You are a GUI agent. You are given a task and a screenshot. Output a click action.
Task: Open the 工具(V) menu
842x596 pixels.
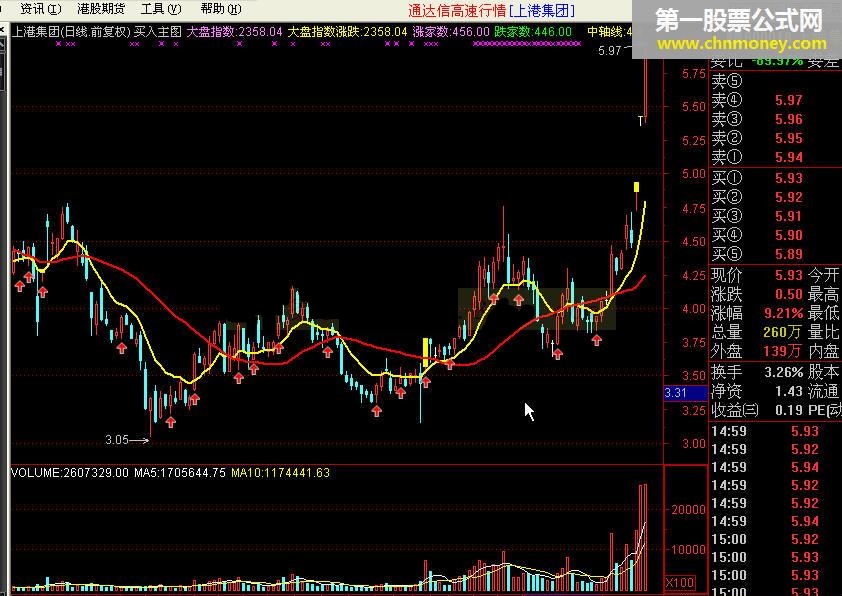pyautogui.click(x=161, y=9)
